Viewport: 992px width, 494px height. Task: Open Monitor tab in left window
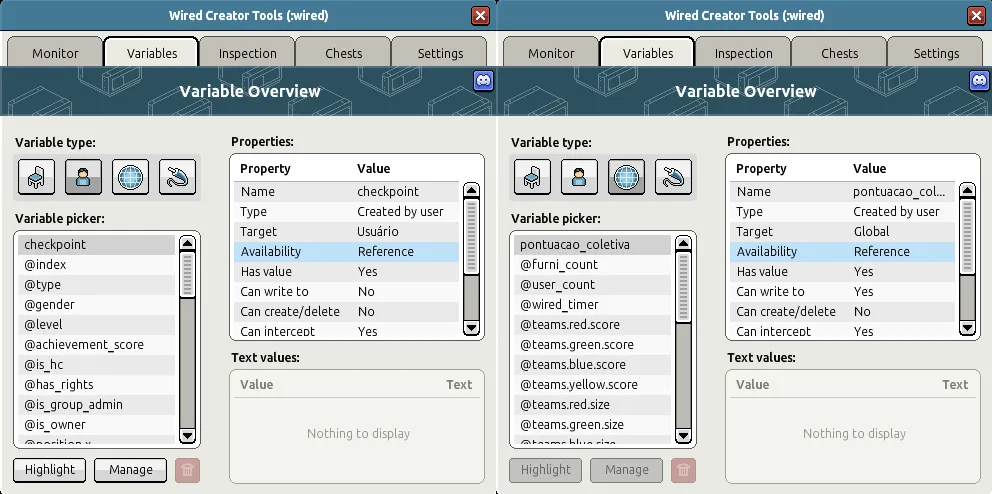[55, 52]
